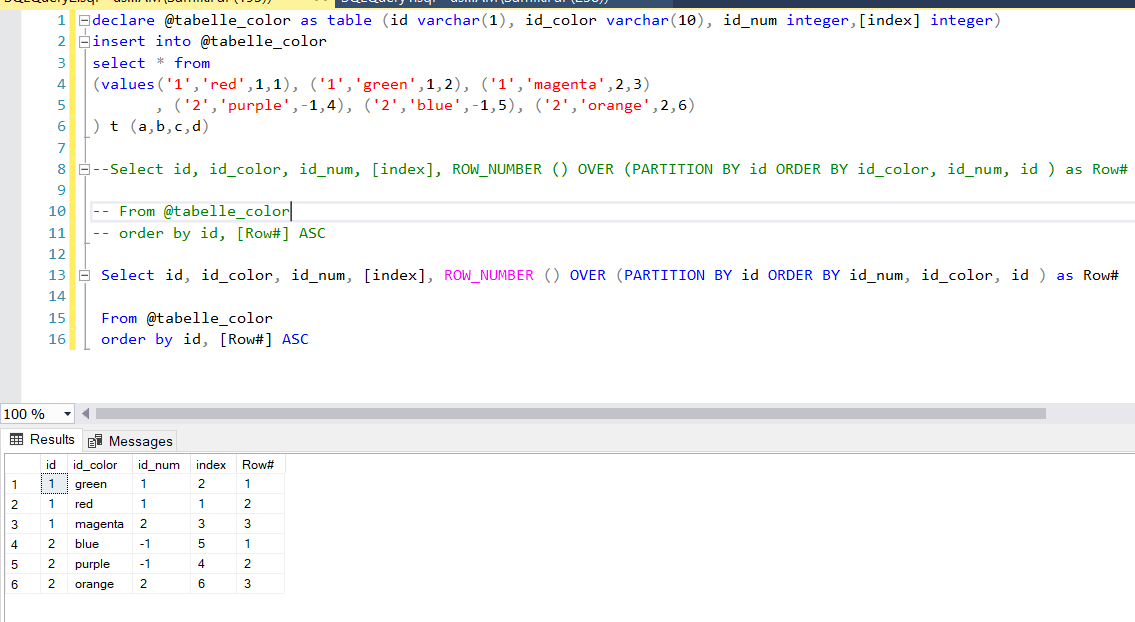Switch to the Messages tab
The width and height of the screenshot is (1135, 622).
pos(131,441)
